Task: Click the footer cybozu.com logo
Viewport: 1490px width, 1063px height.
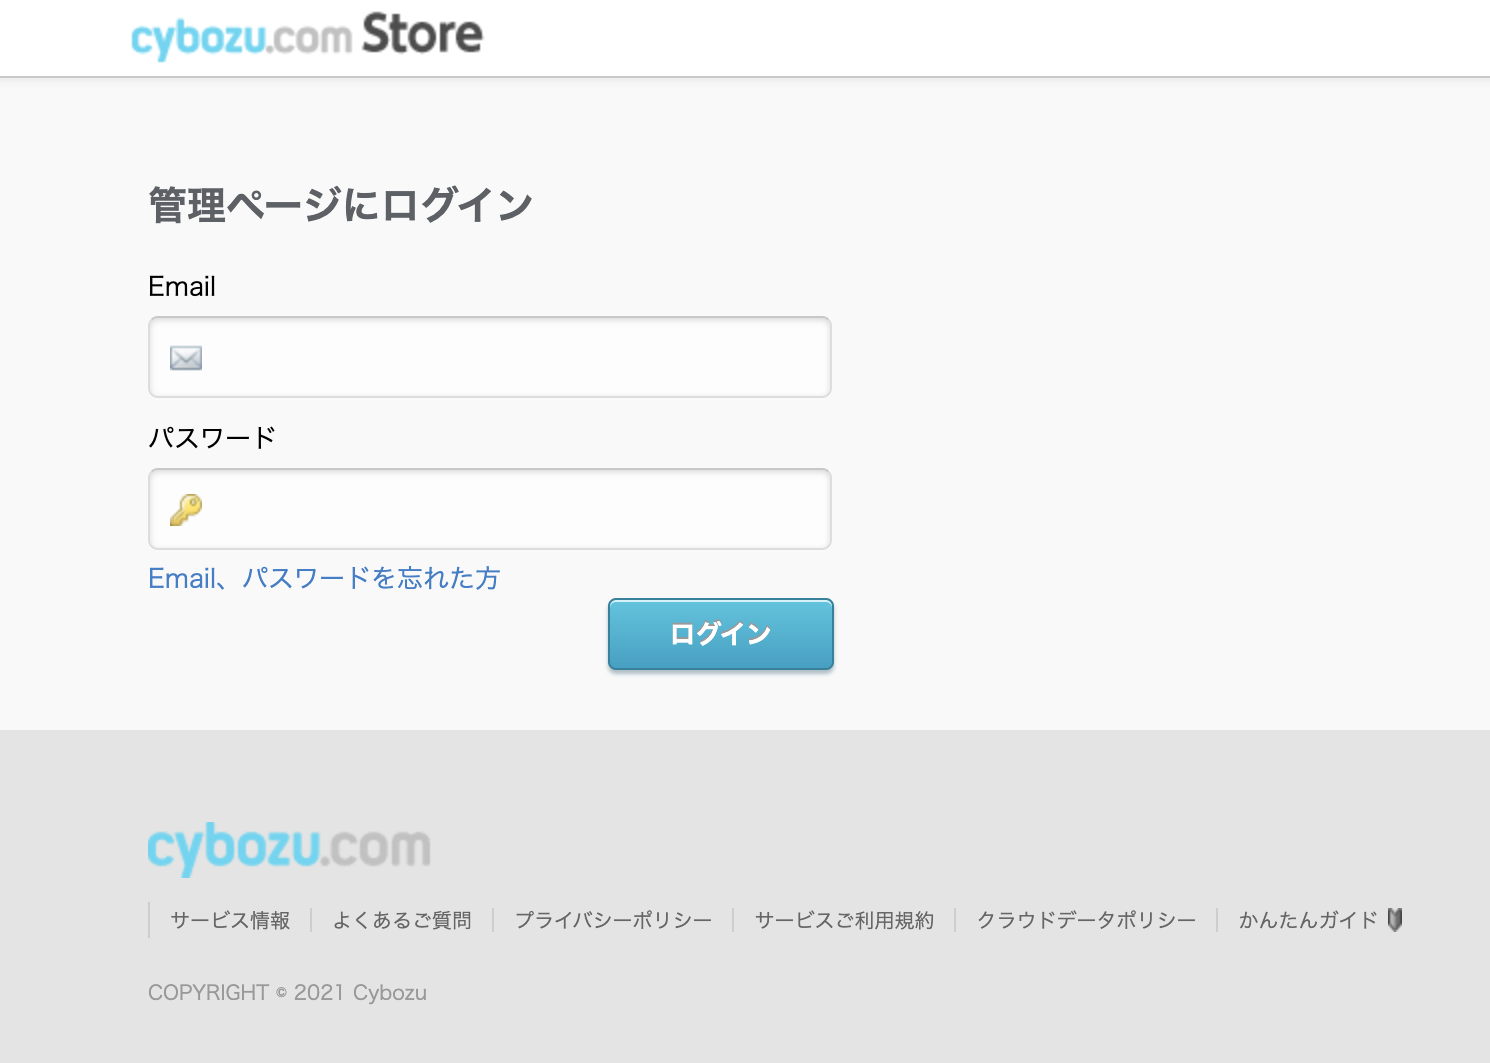Action: click(x=289, y=848)
